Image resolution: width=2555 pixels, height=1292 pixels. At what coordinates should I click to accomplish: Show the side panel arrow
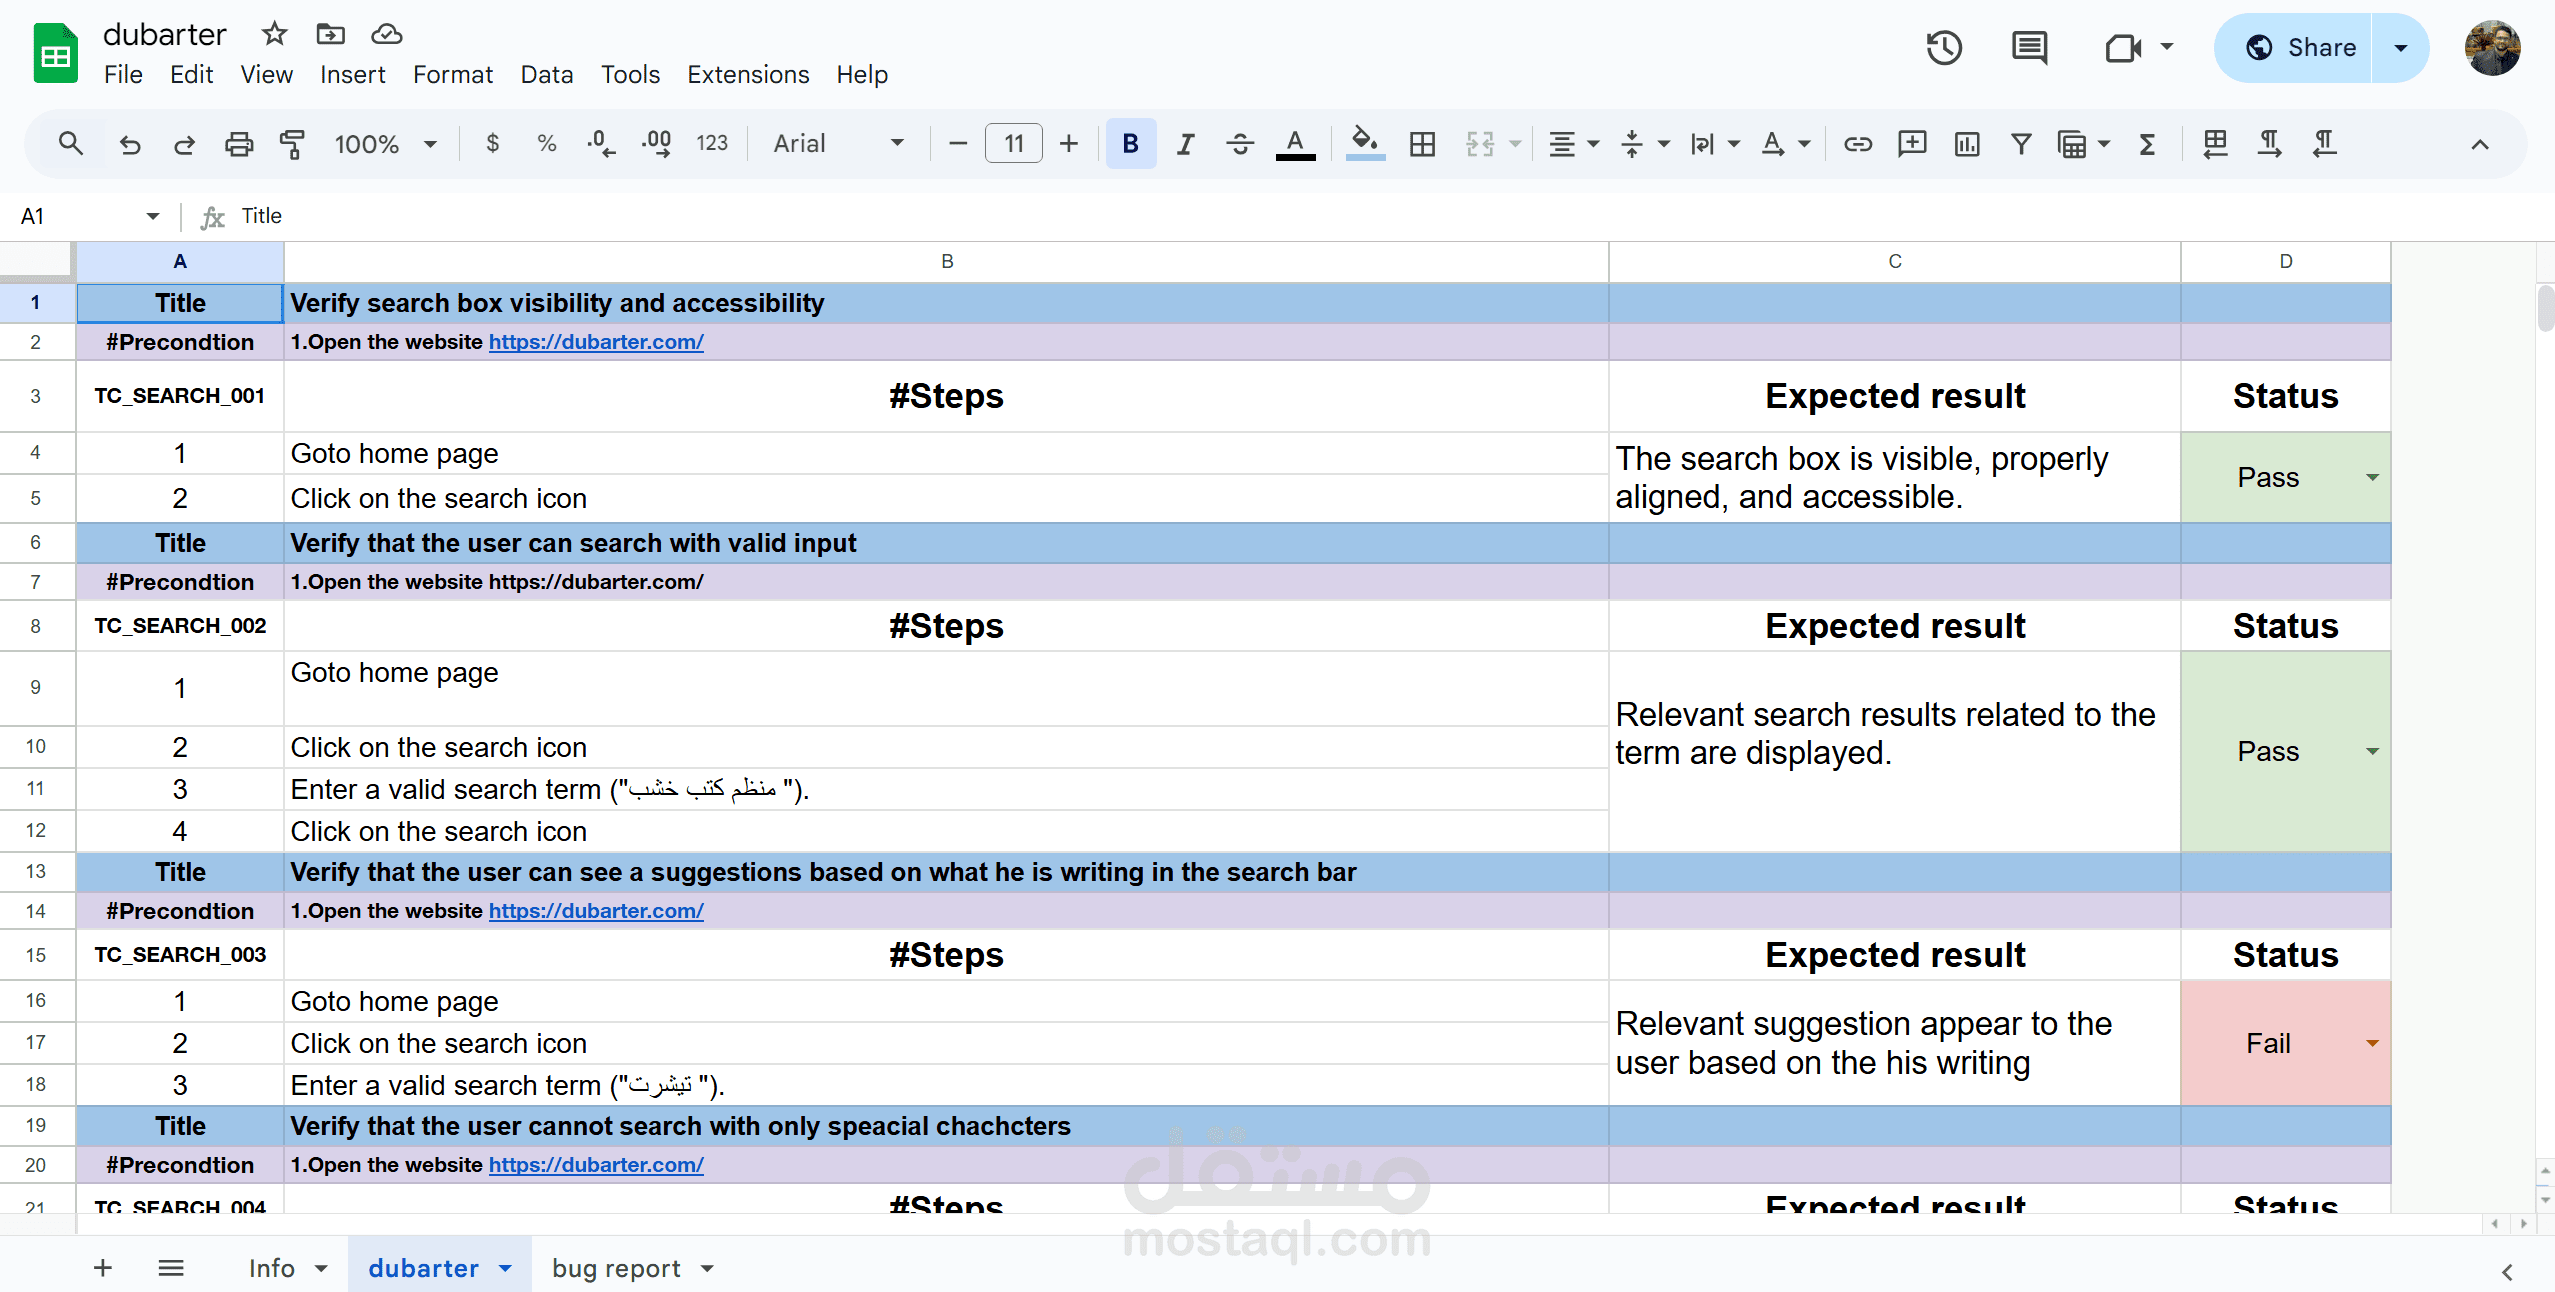click(x=2507, y=1272)
